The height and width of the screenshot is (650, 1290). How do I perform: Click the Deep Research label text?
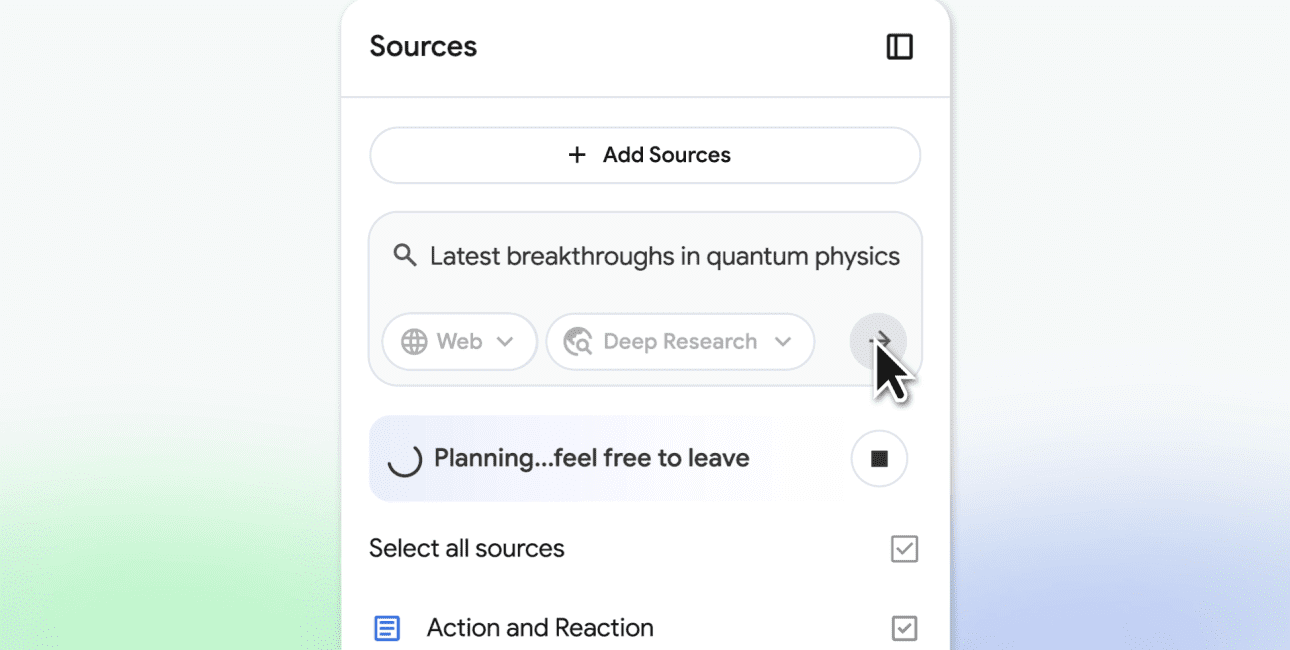point(680,342)
